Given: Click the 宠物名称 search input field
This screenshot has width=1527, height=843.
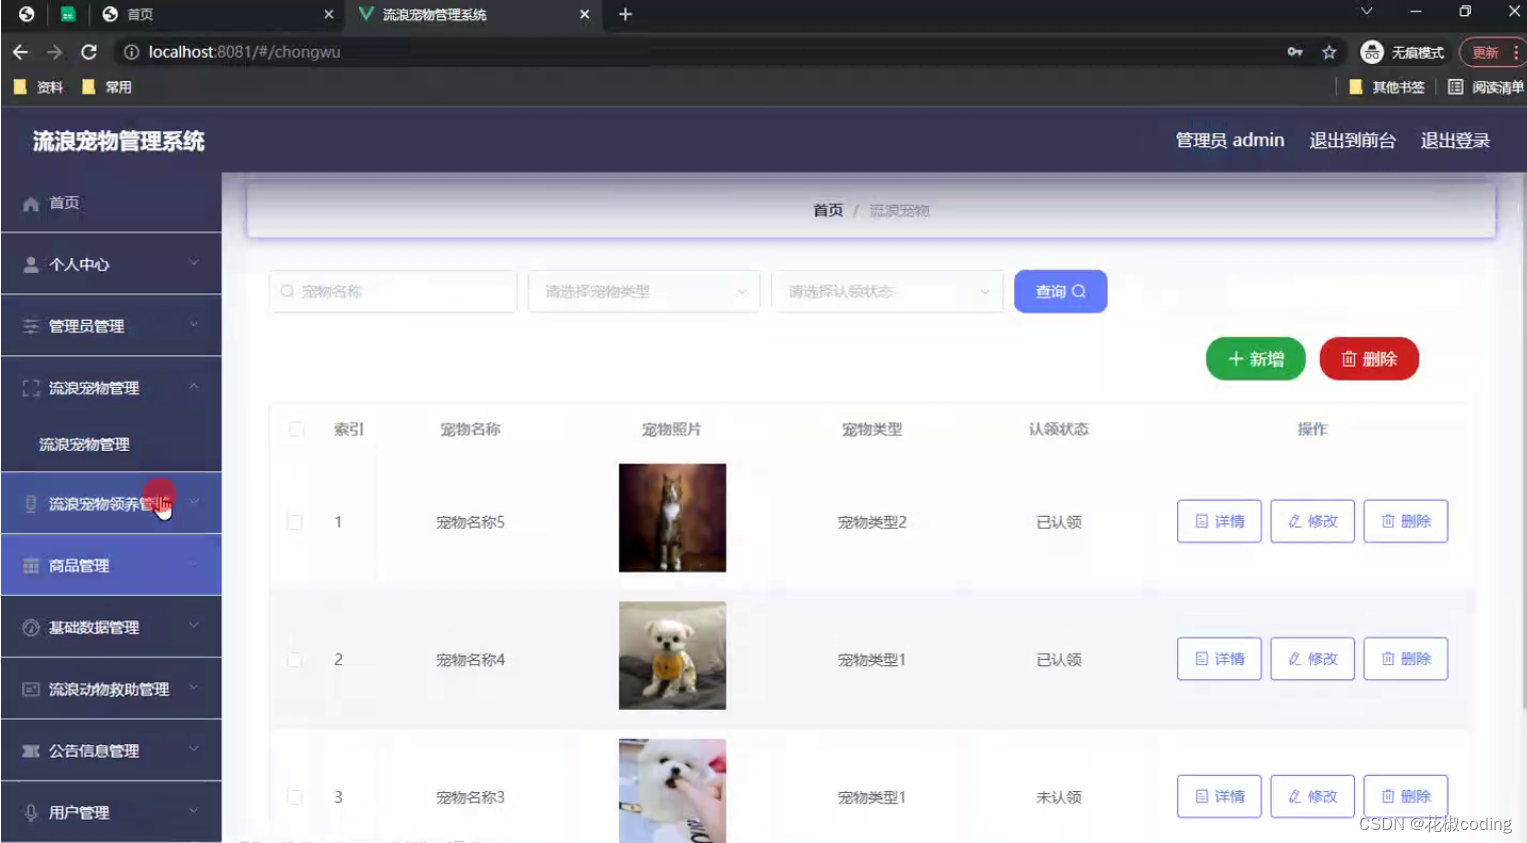Looking at the screenshot, I should click(392, 291).
